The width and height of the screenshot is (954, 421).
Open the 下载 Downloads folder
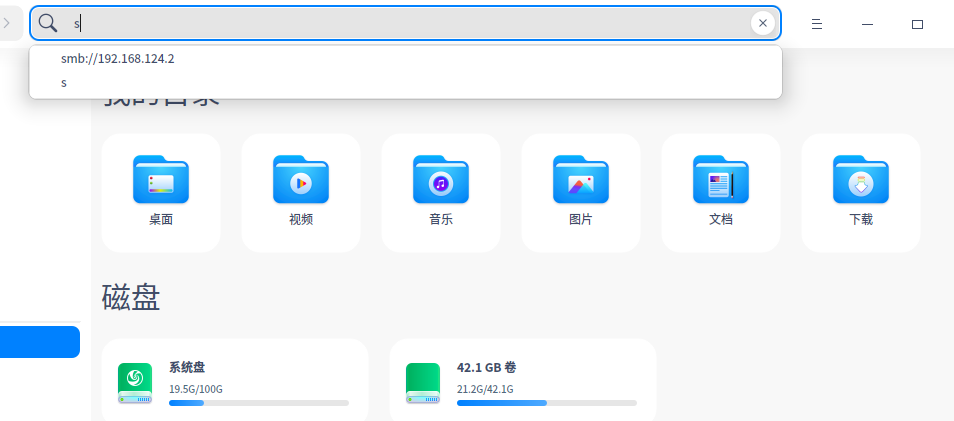861,193
